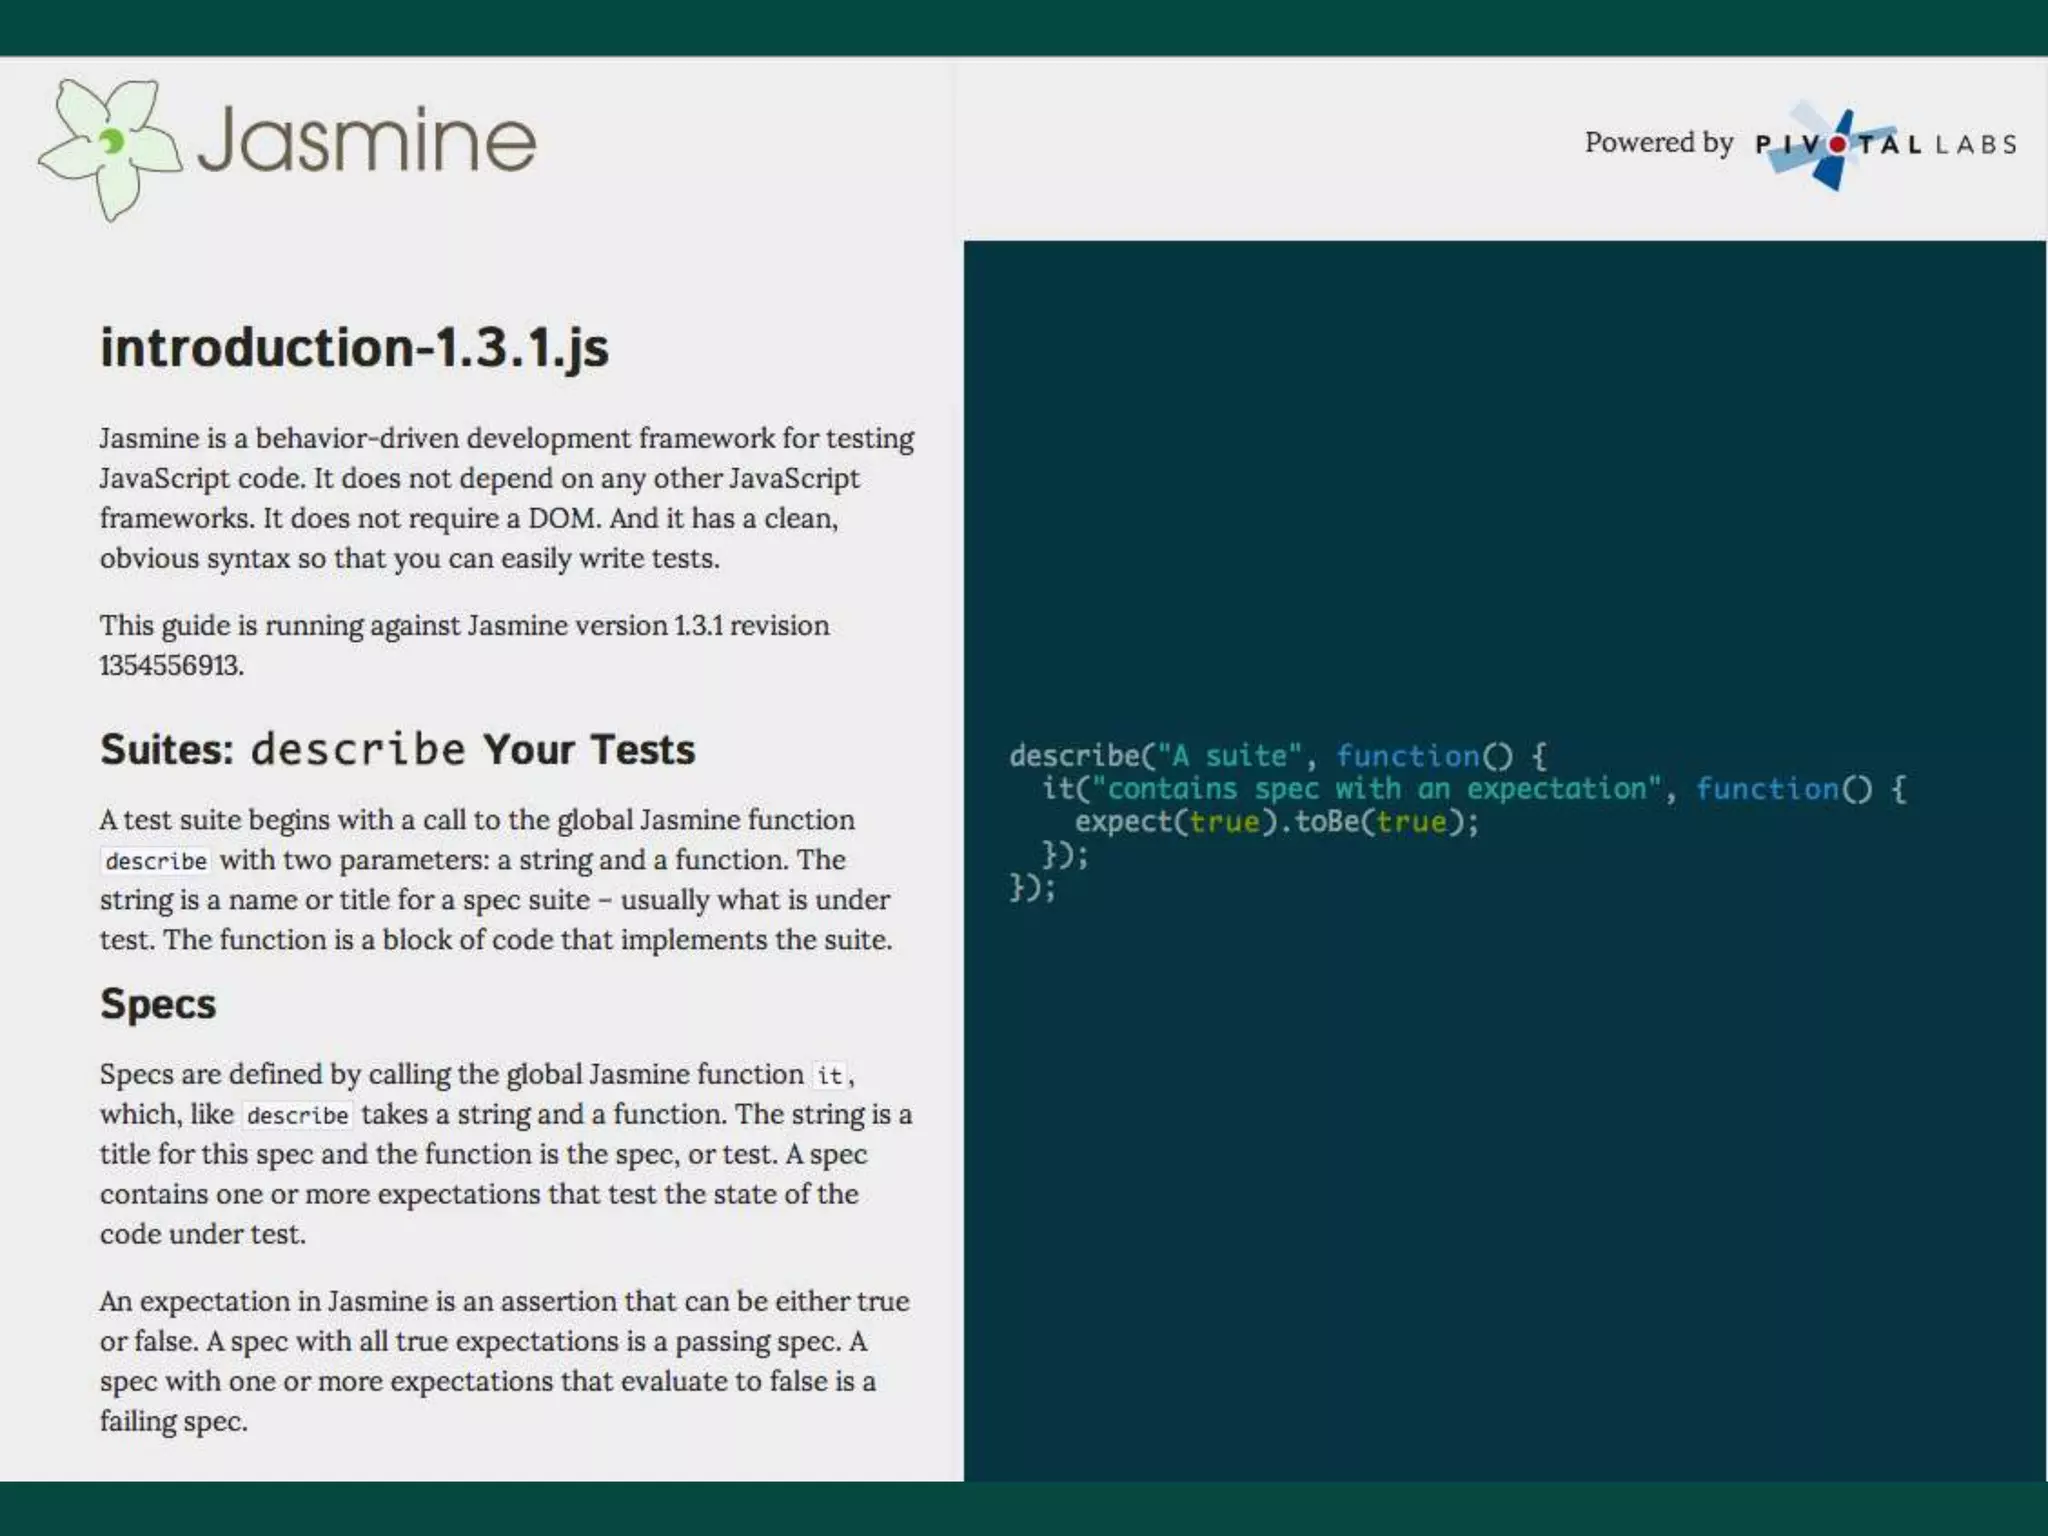This screenshot has width=2048, height=1536.
Task: Click the final closing "});" code line
Action: point(1032,888)
